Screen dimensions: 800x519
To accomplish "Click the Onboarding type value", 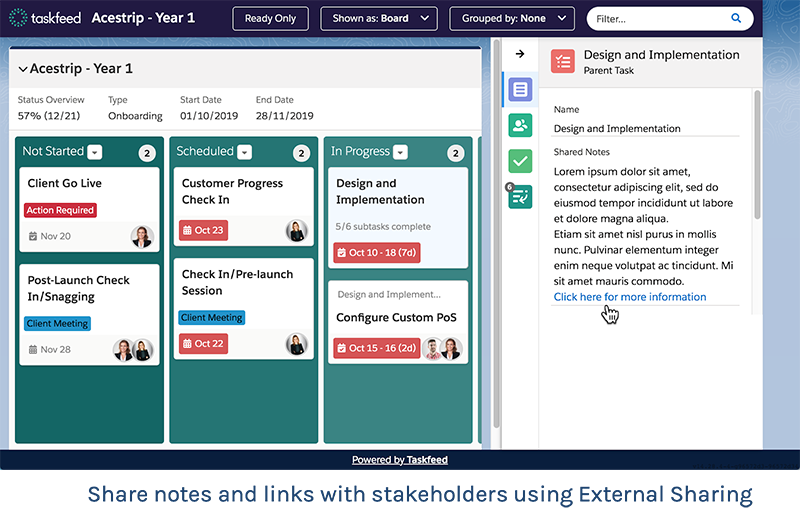I will [x=135, y=116].
